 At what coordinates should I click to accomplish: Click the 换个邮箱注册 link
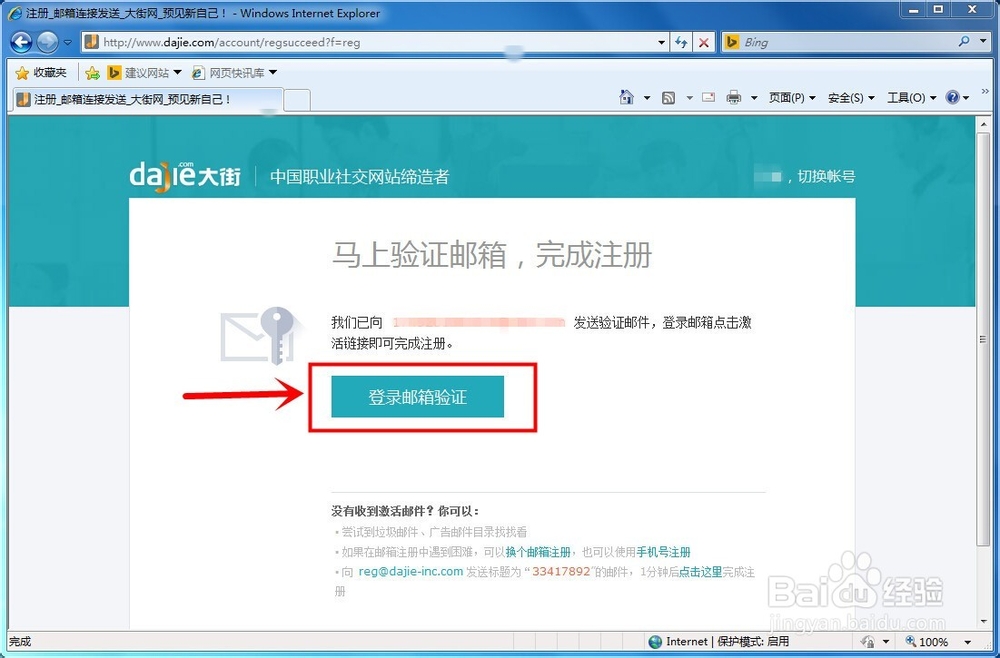(x=538, y=552)
